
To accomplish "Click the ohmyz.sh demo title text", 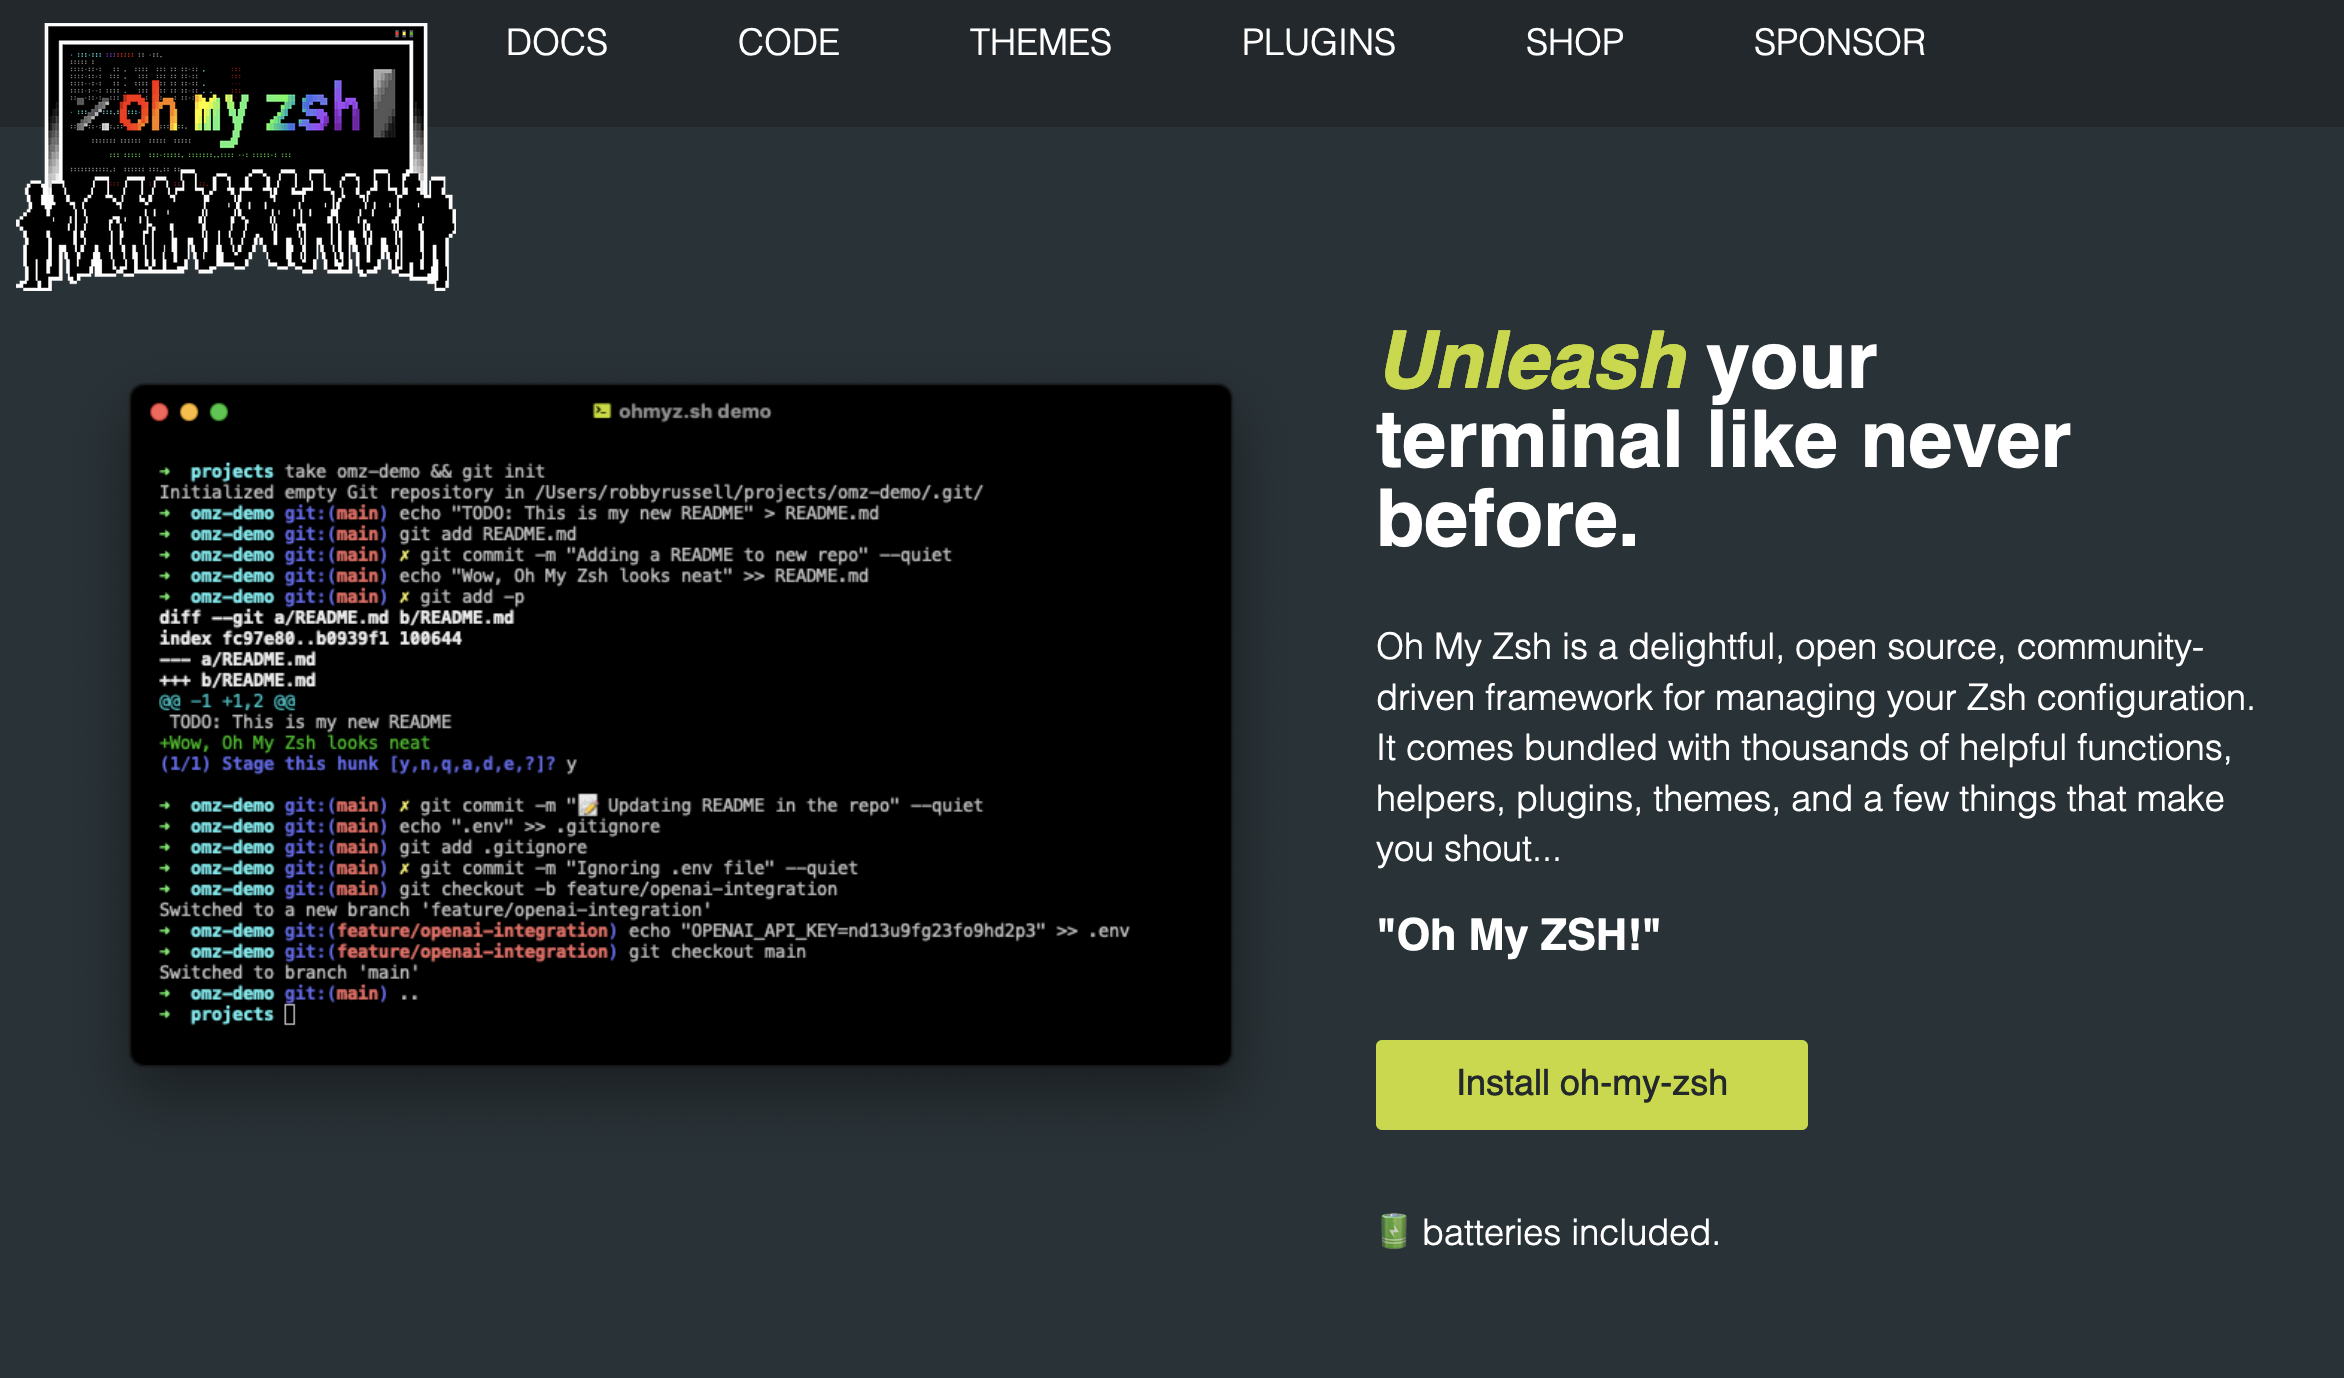I will [694, 411].
